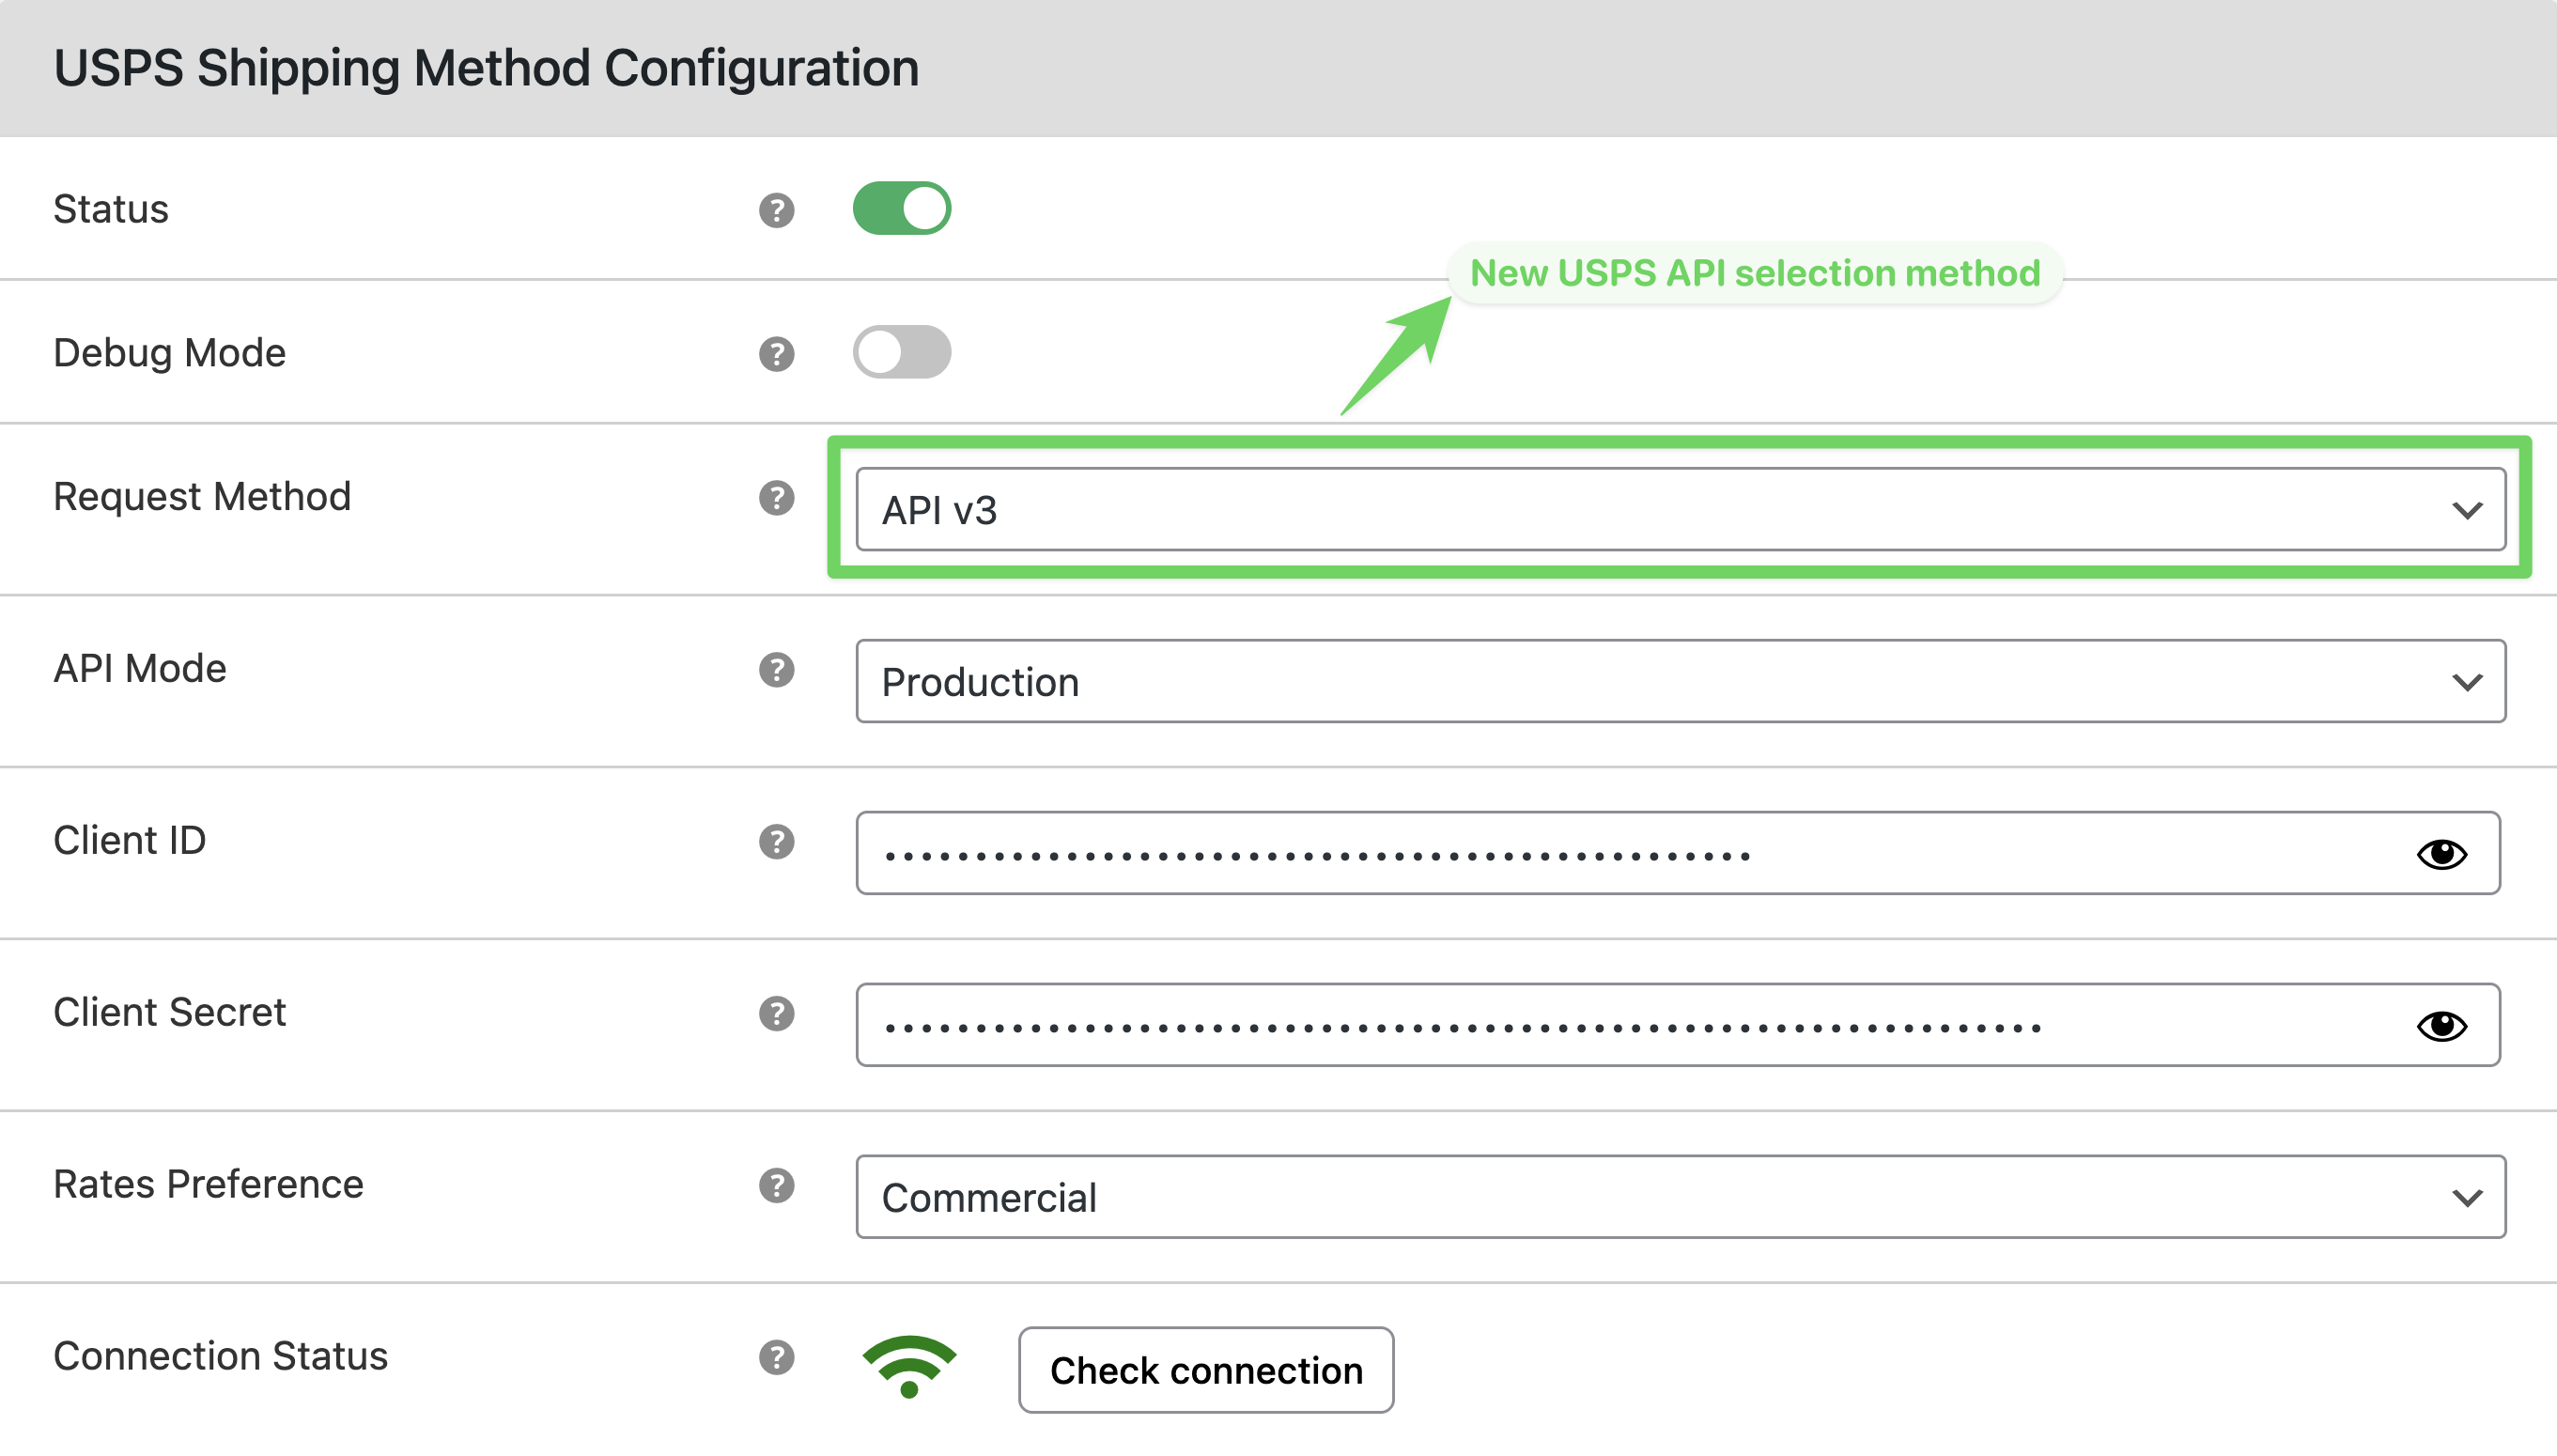Image resolution: width=2557 pixels, height=1456 pixels.
Task: Click help icon next to Client ID
Action: click(x=776, y=841)
